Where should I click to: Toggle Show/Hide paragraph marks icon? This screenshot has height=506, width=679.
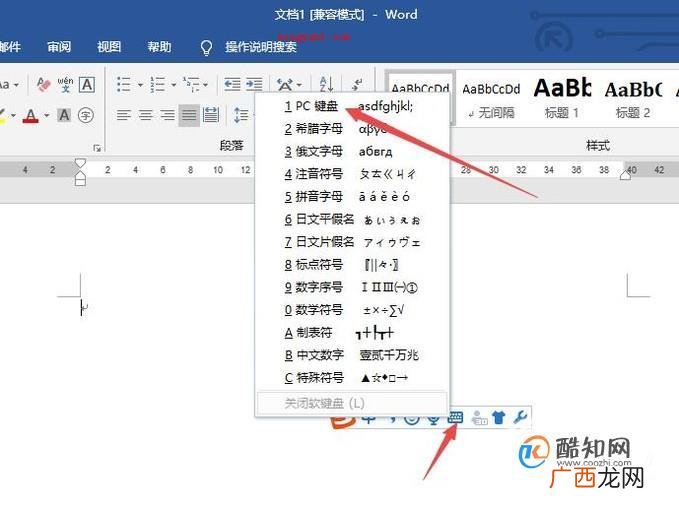[x=357, y=84]
